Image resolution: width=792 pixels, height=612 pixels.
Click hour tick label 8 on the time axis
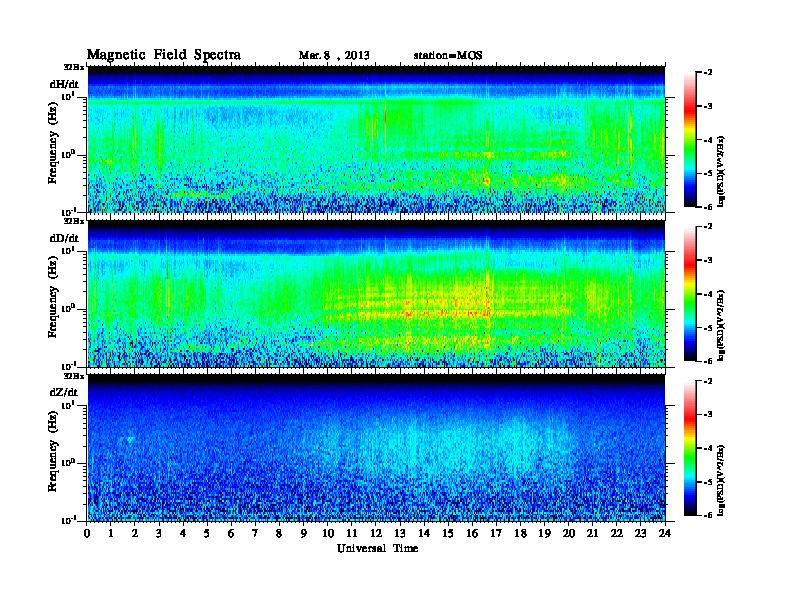(x=280, y=533)
